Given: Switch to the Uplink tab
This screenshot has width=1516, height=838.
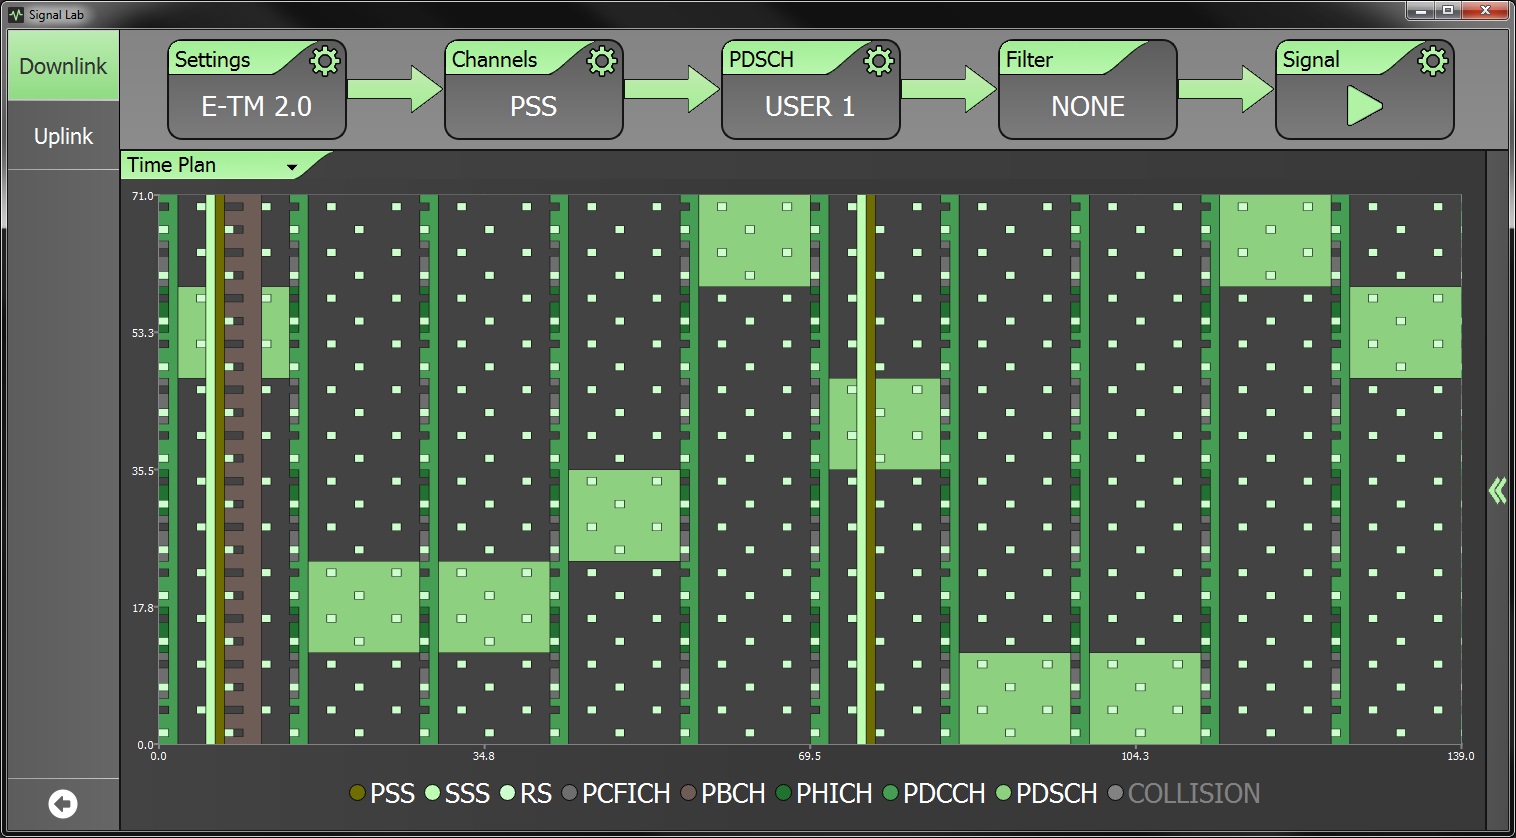Looking at the screenshot, I should (63, 136).
